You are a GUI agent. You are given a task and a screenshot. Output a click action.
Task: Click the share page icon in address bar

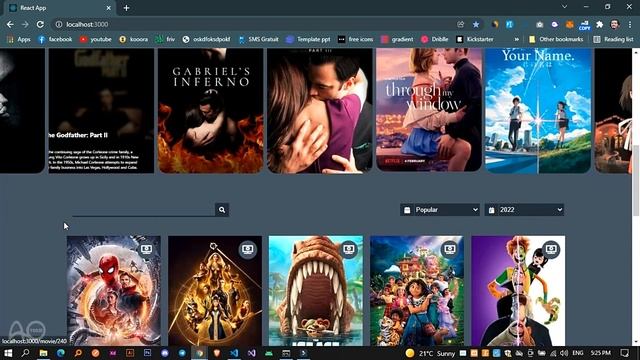pyautogui.click(x=460, y=24)
